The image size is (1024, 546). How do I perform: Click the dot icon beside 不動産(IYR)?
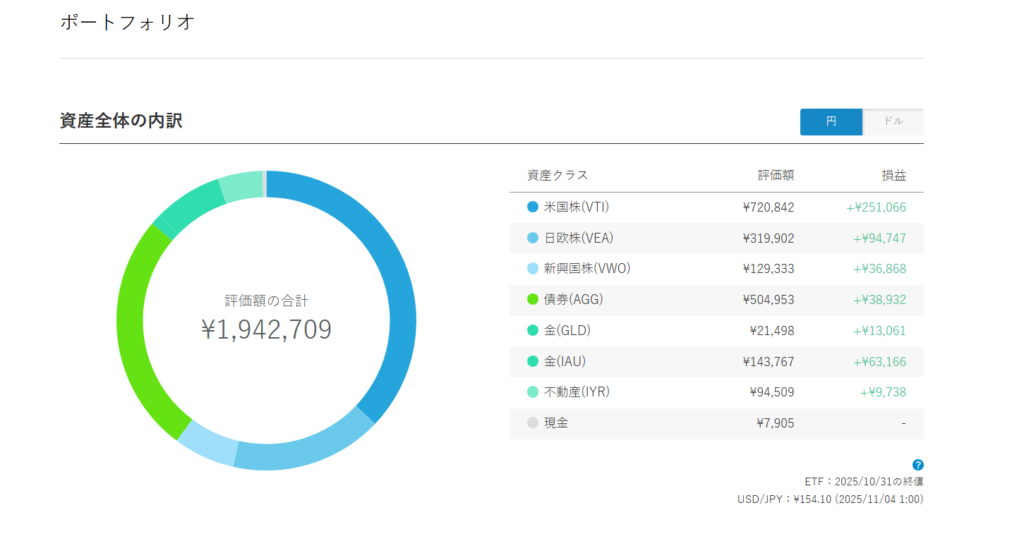tap(532, 392)
